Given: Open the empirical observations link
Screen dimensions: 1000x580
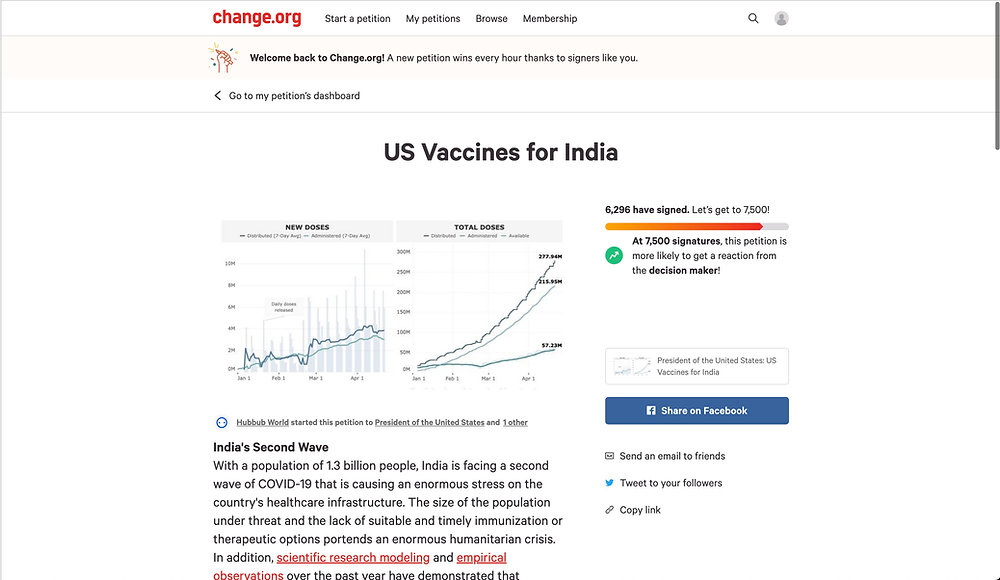Looking at the screenshot, I should tap(482, 557).
